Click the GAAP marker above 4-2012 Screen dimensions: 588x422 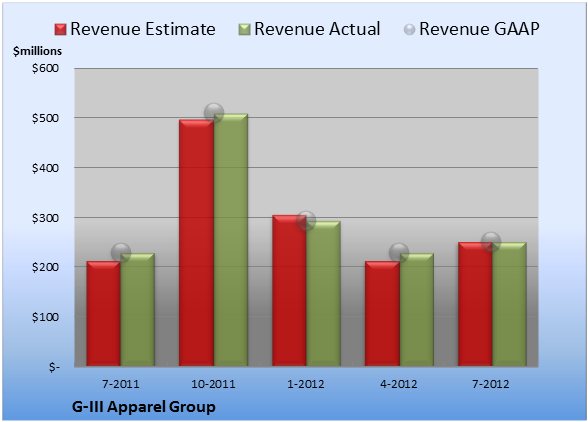point(399,252)
